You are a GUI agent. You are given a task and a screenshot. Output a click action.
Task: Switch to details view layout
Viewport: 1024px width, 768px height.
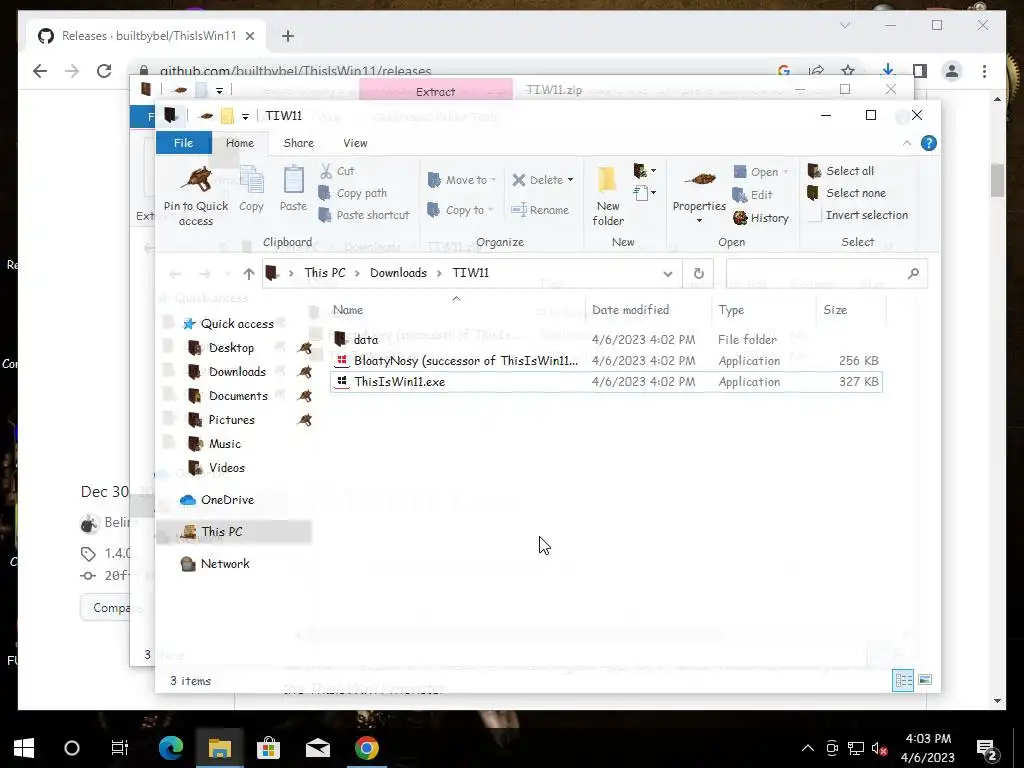903,680
